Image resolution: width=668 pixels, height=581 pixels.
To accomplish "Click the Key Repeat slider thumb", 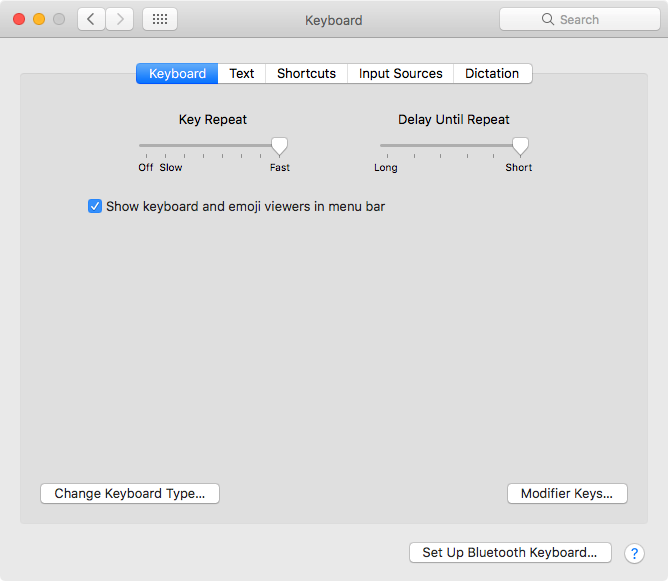I will 280,146.
